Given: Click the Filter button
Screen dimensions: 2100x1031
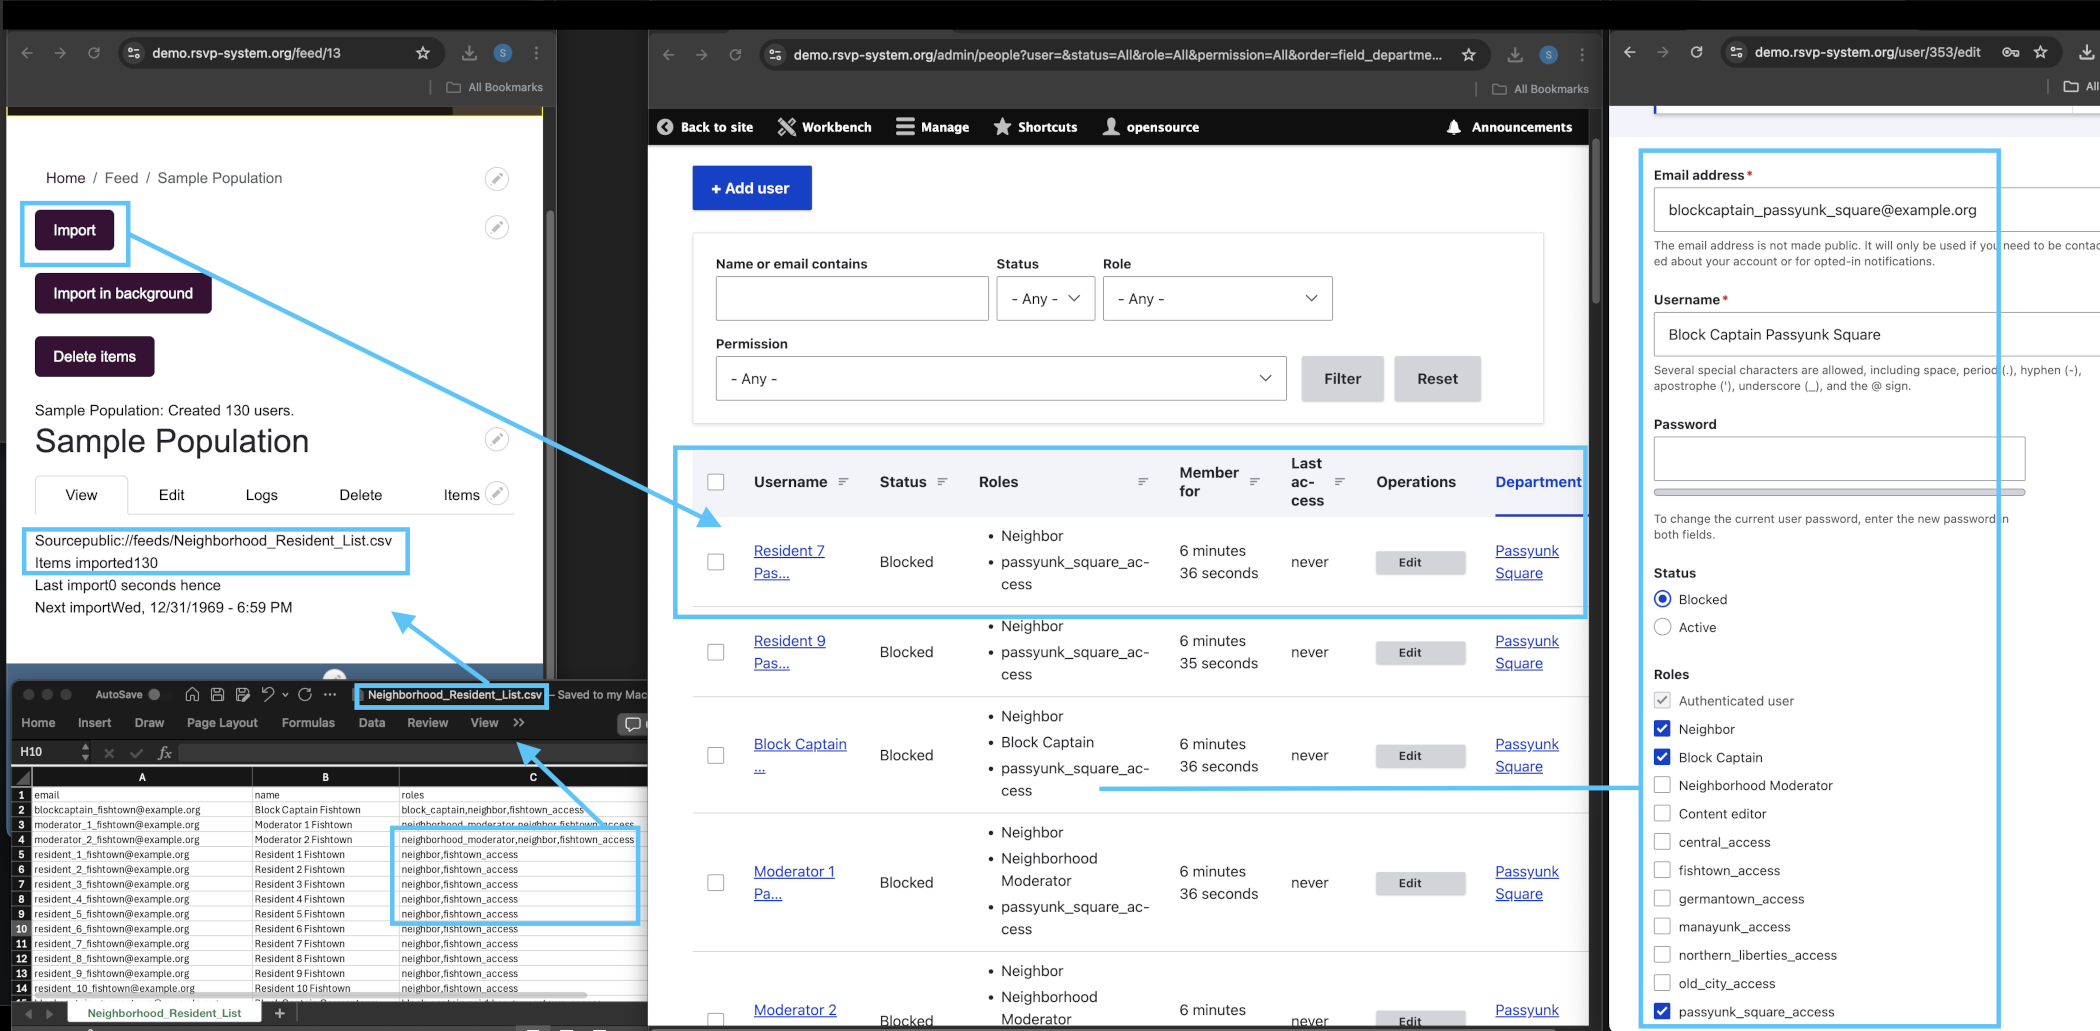Looking at the screenshot, I should click(1342, 378).
